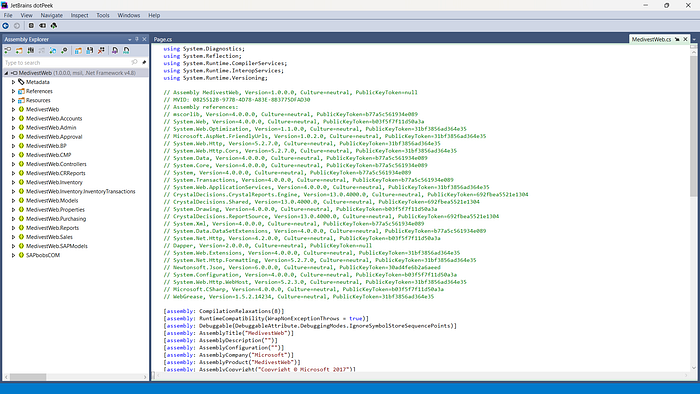Screen dimensions: 700x394
Task: Expand the Metadata node
Action: pos(13,82)
